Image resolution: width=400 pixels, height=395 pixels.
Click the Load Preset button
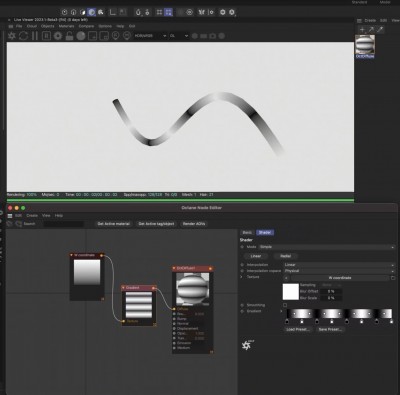[298, 329]
